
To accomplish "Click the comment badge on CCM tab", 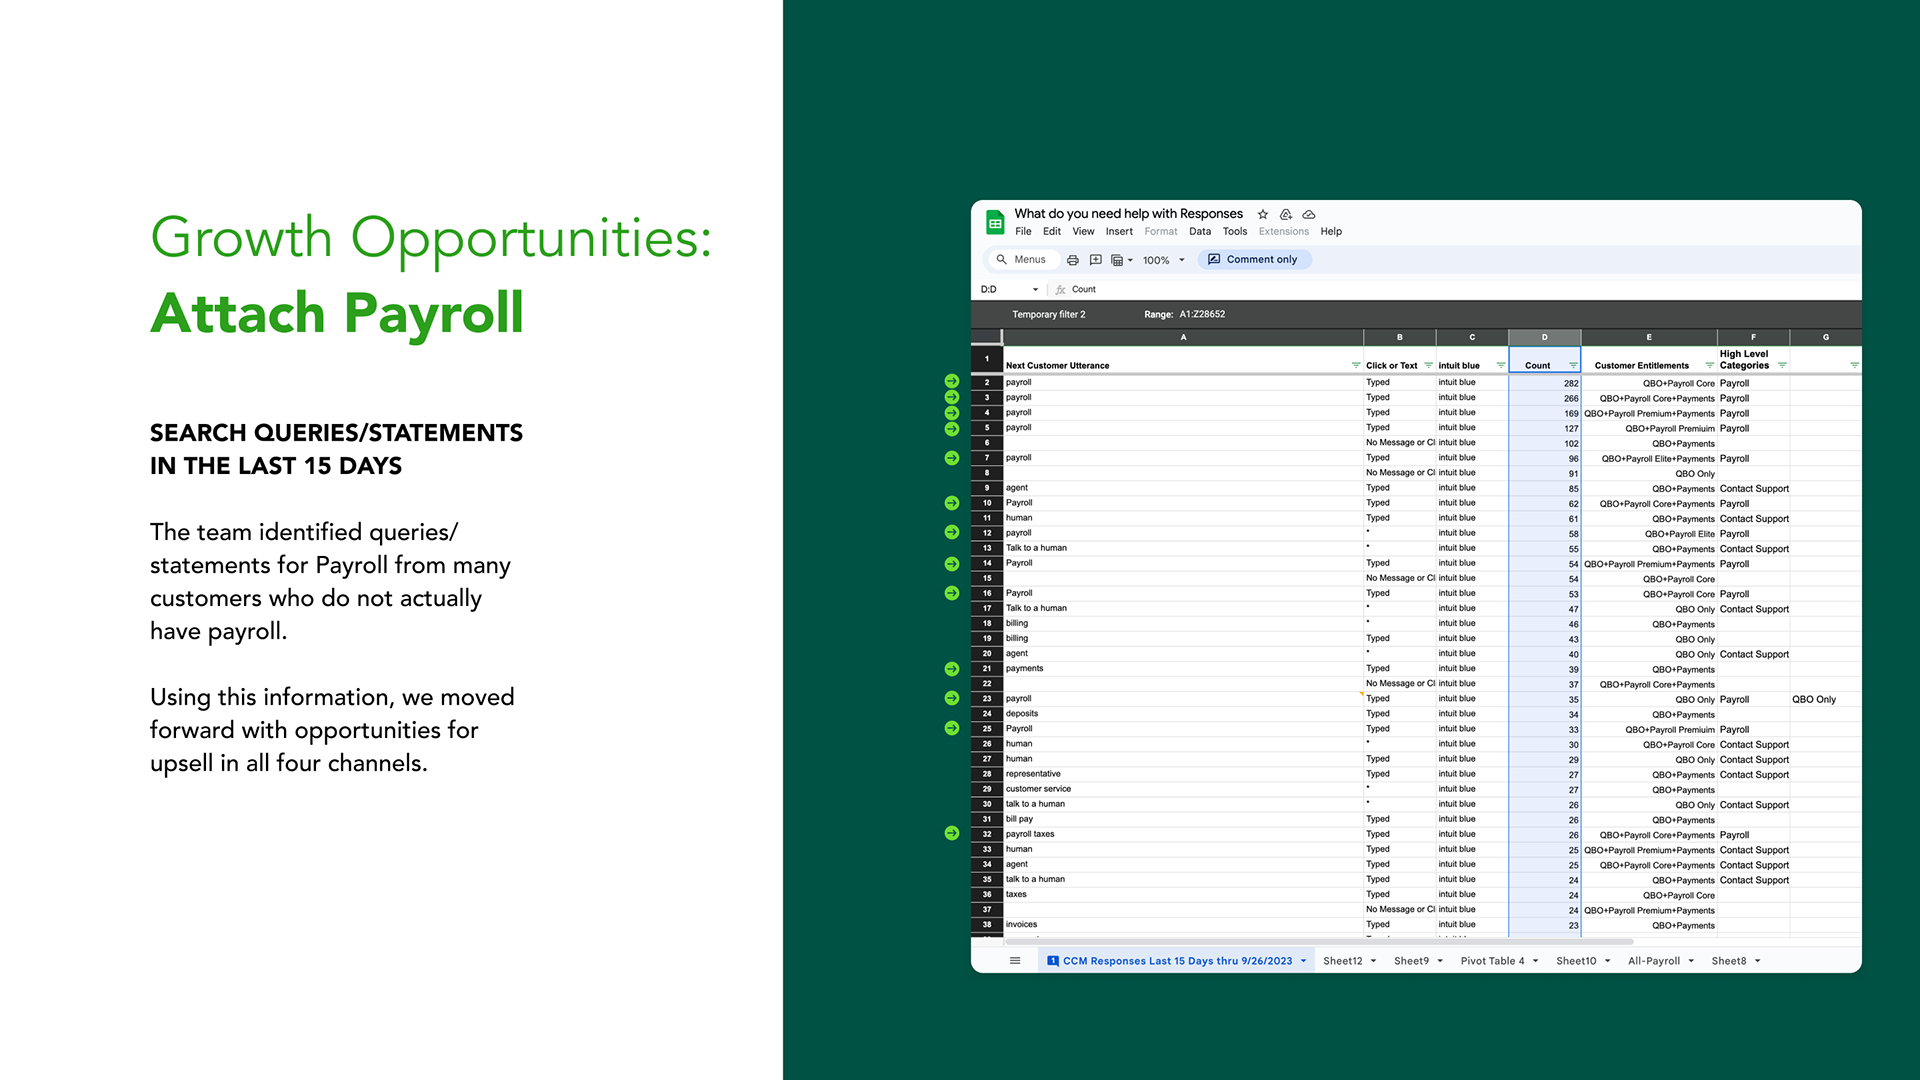I will (1052, 961).
